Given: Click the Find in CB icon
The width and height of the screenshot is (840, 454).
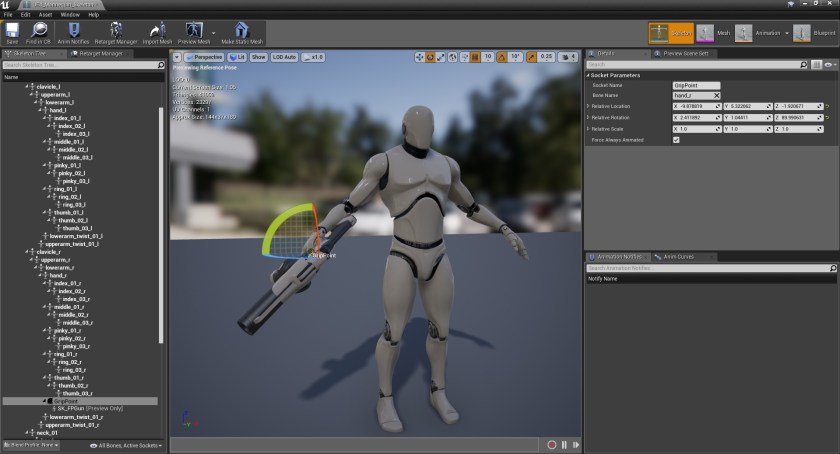Looking at the screenshot, I should (40, 32).
